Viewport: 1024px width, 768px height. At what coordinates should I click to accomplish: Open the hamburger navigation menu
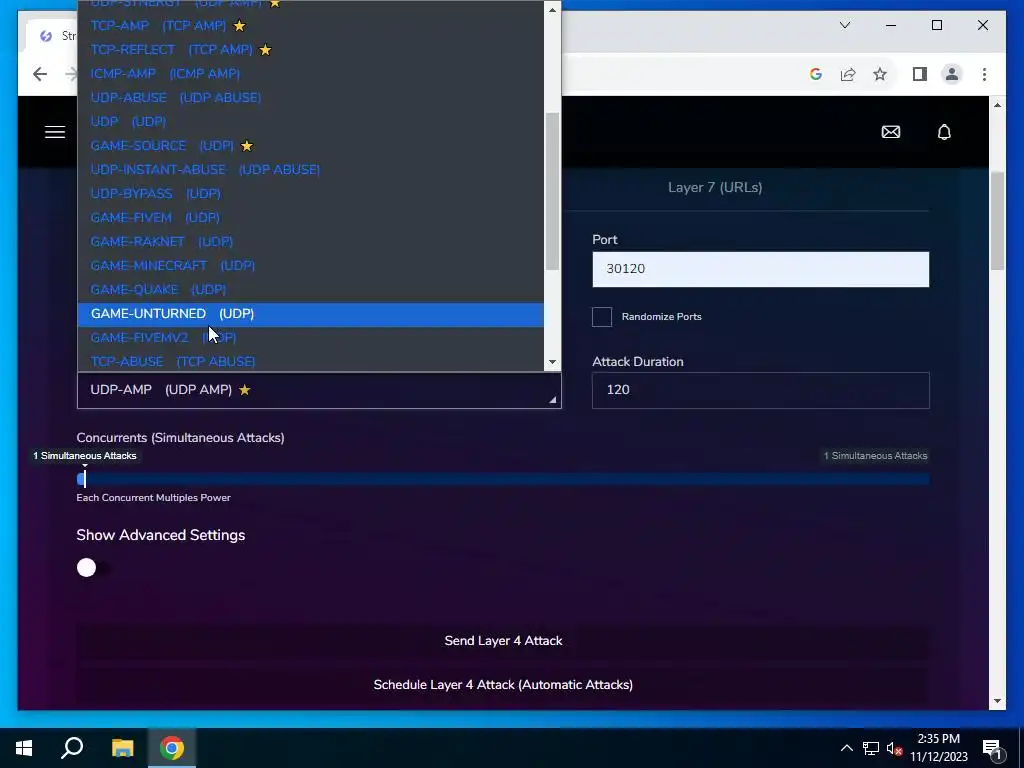coord(55,132)
